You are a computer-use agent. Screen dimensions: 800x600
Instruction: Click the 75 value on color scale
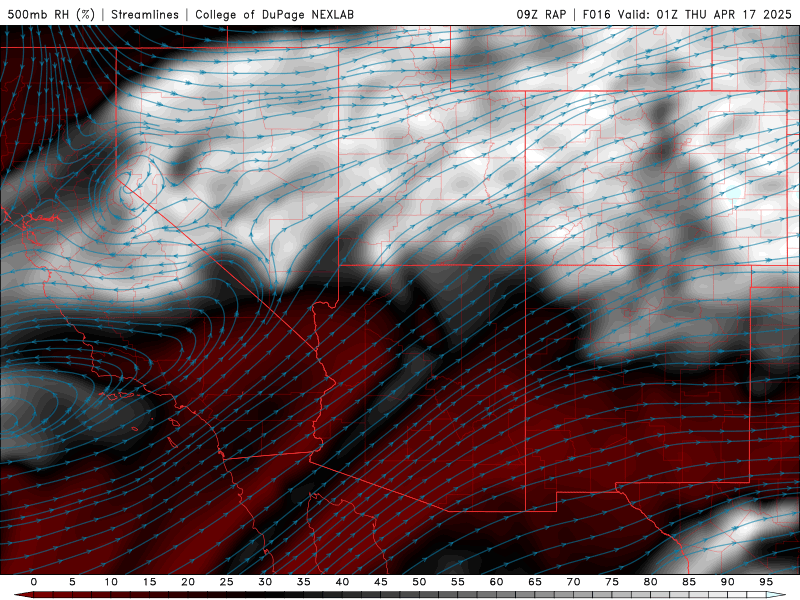612,582
